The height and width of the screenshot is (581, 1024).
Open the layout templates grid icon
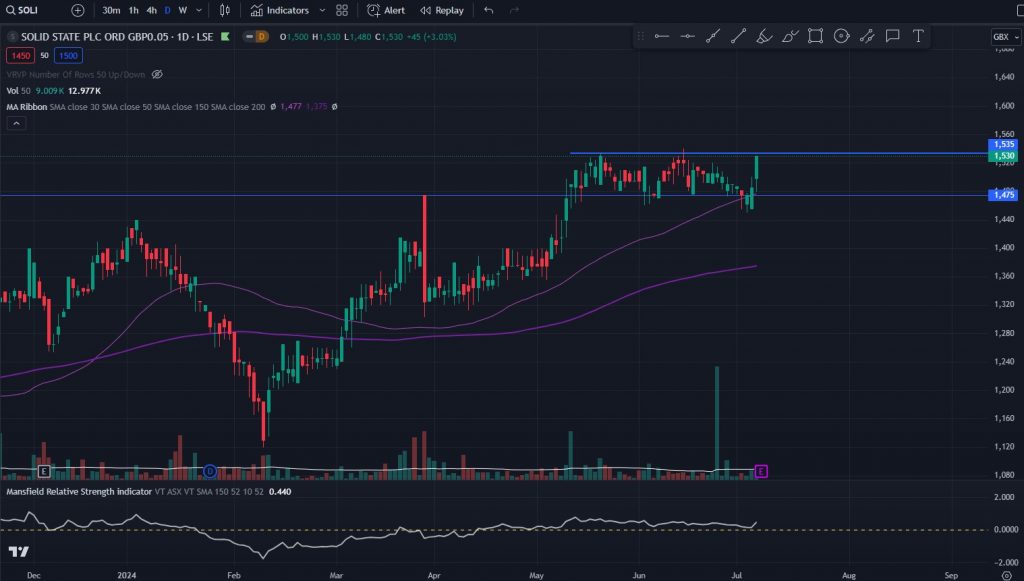342,10
